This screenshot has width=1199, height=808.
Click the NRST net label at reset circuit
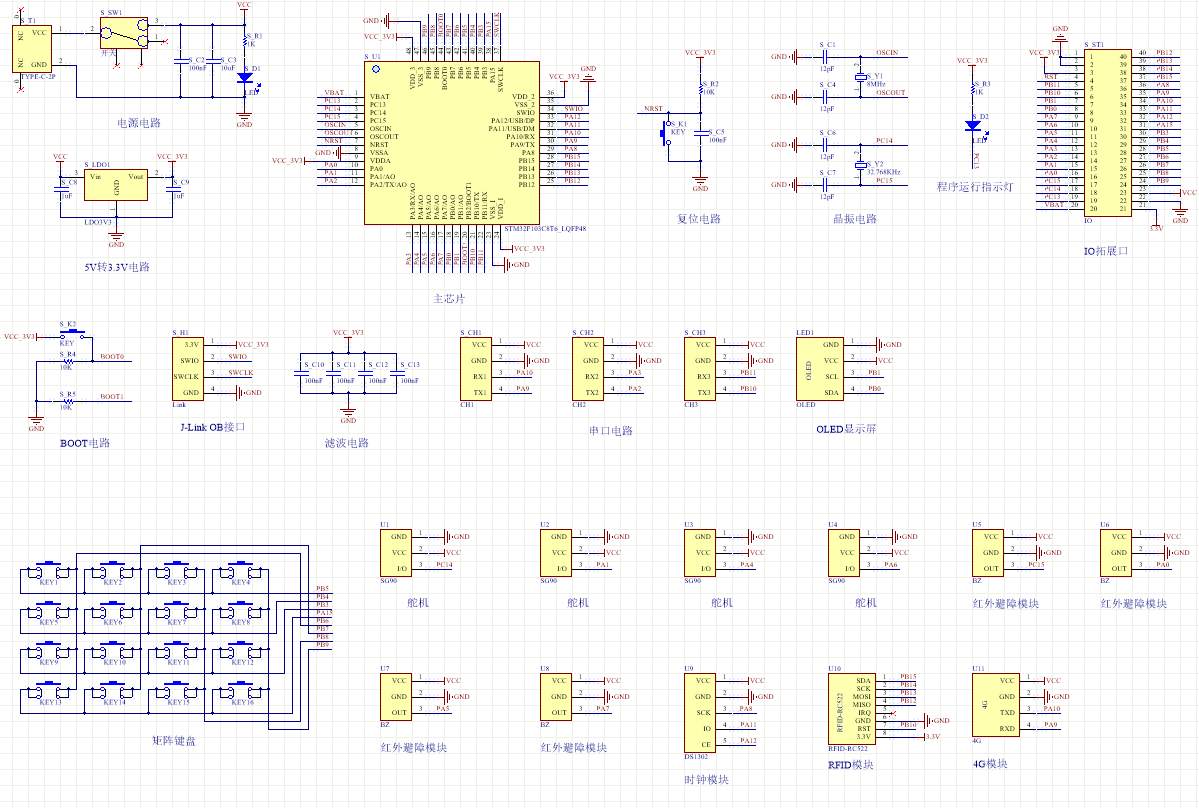click(653, 109)
